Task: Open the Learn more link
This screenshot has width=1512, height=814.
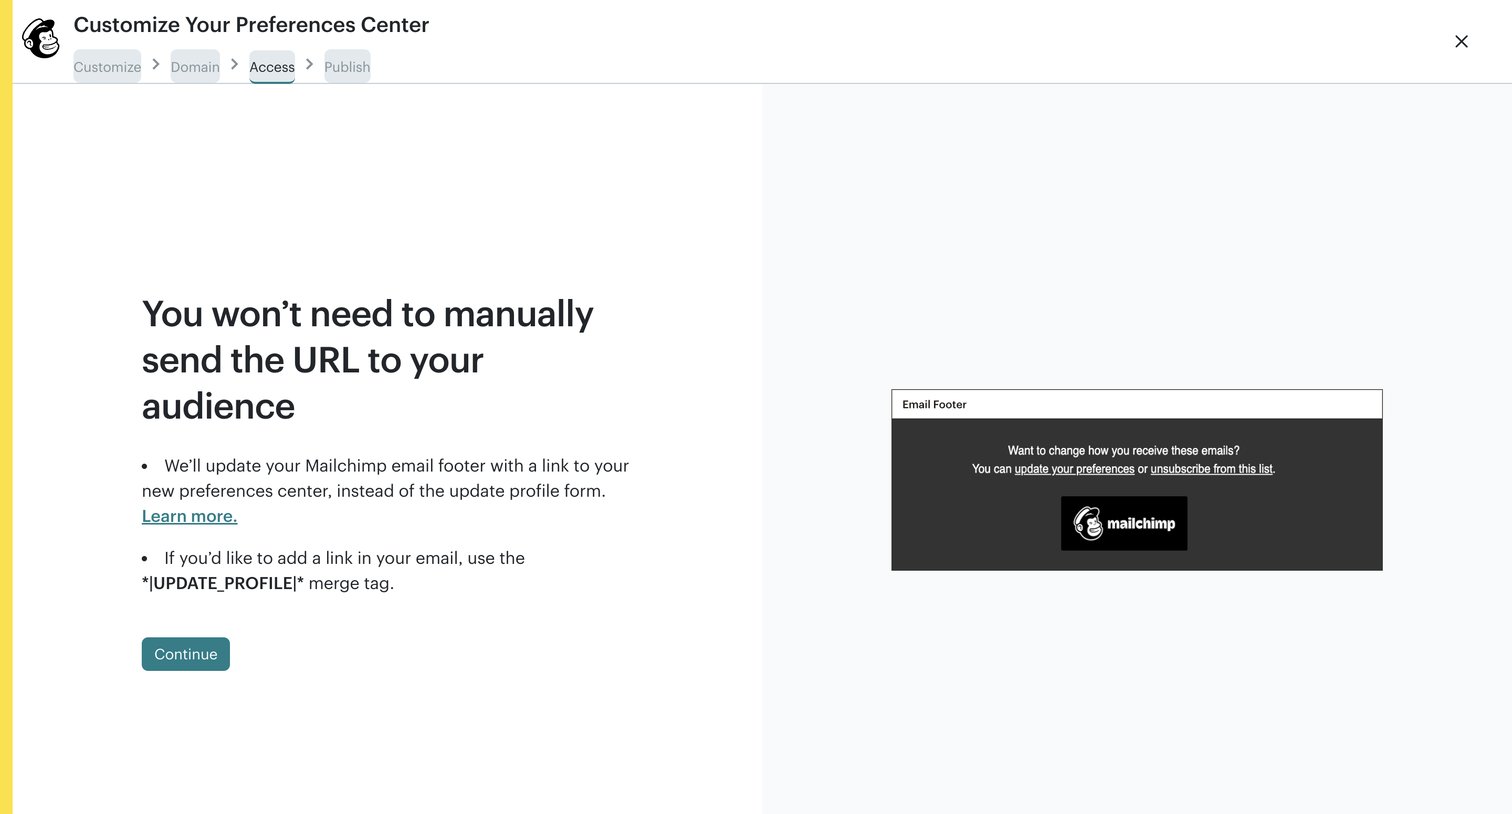Action: point(189,516)
